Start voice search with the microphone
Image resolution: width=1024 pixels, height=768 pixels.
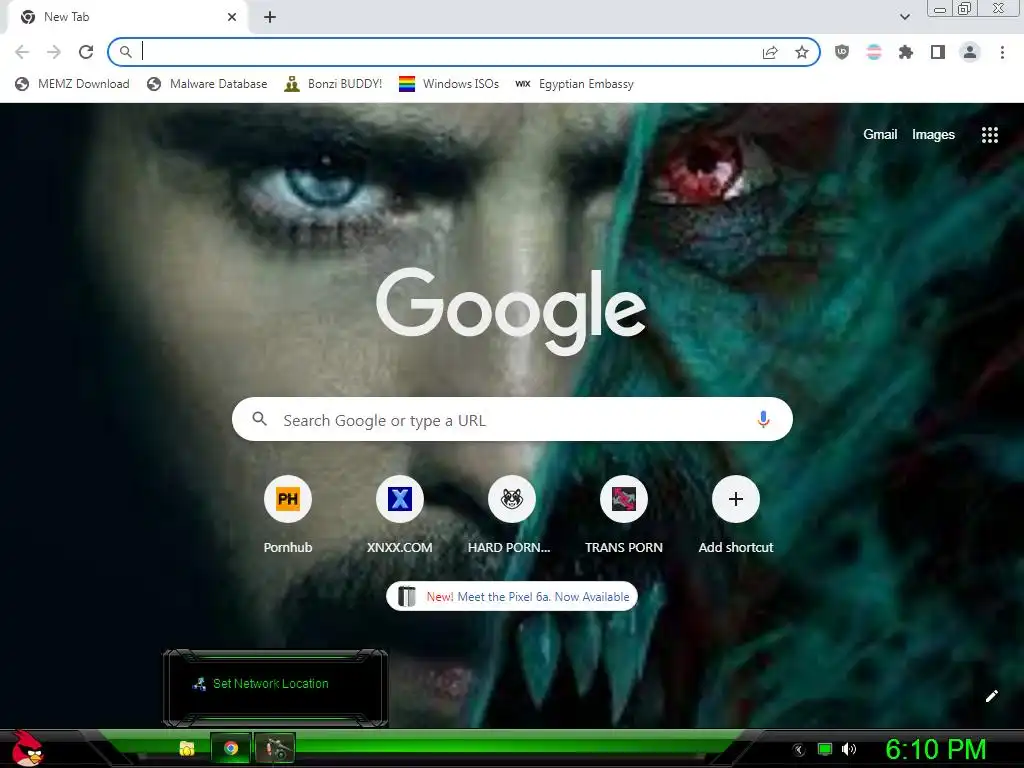(x=763, y=419)
